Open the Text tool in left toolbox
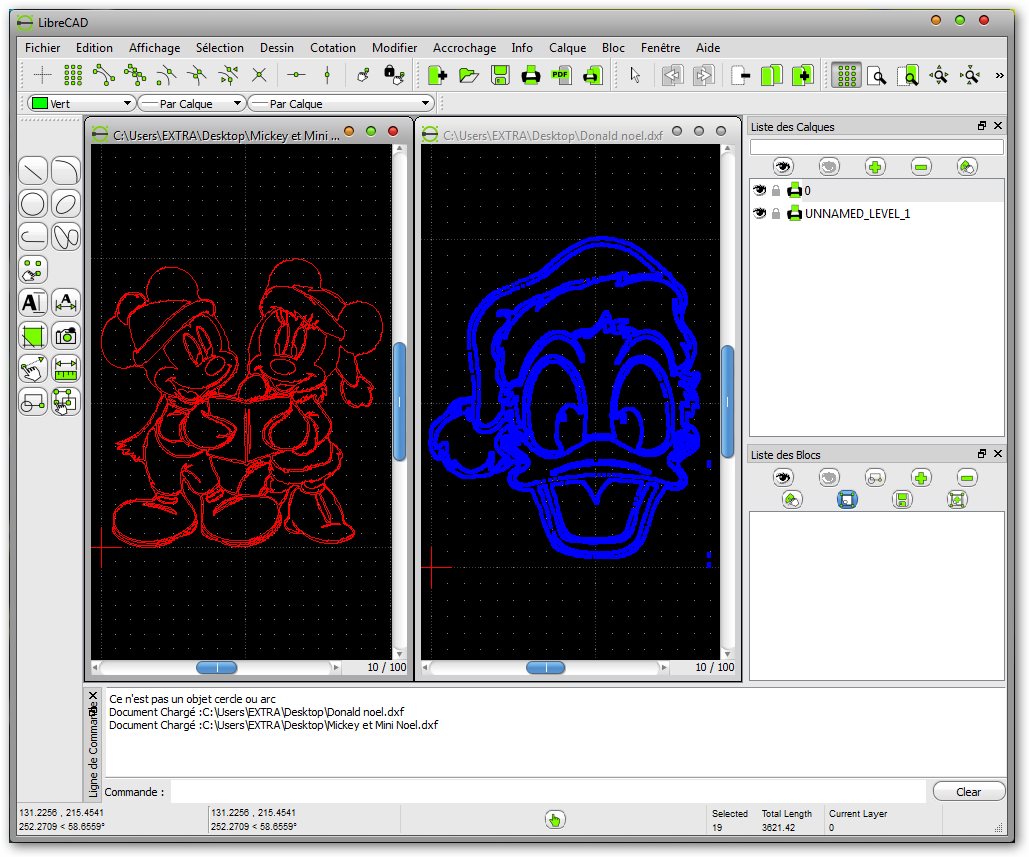 click(33, 303)
